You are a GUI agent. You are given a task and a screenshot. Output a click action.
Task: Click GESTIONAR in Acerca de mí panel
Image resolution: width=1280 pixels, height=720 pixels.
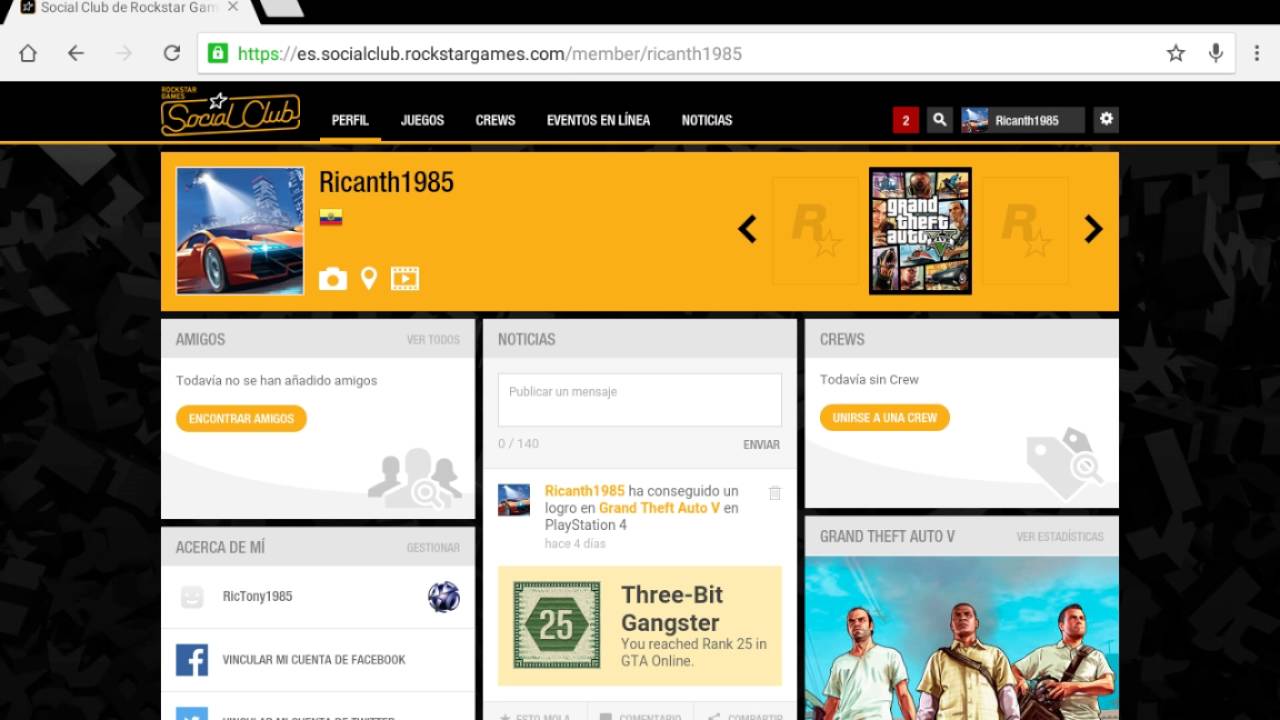point(433,548)
